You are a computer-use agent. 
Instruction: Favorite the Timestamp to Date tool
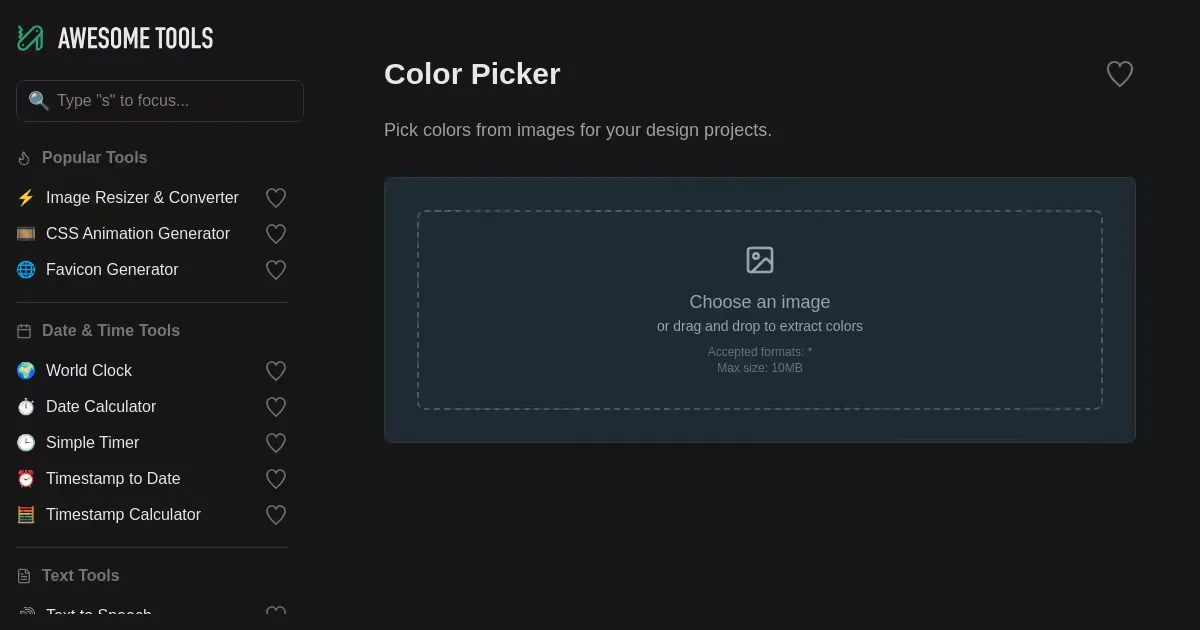point(276,479)
